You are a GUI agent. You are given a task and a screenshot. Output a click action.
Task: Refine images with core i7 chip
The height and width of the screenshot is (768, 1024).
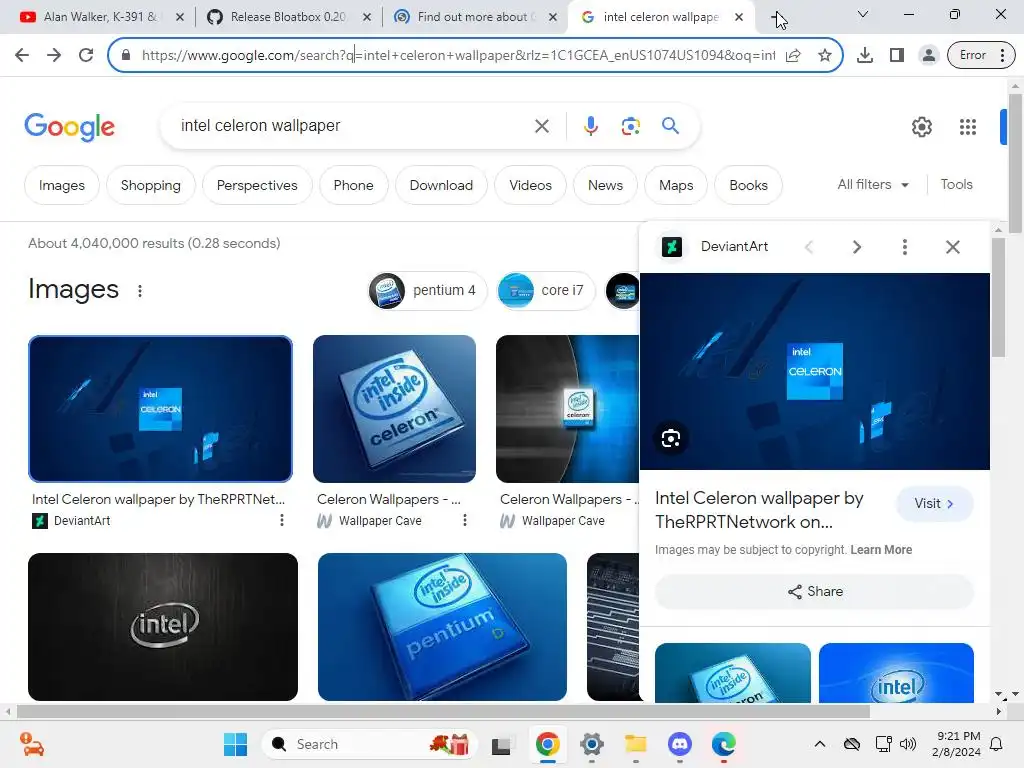coord(546,291)
